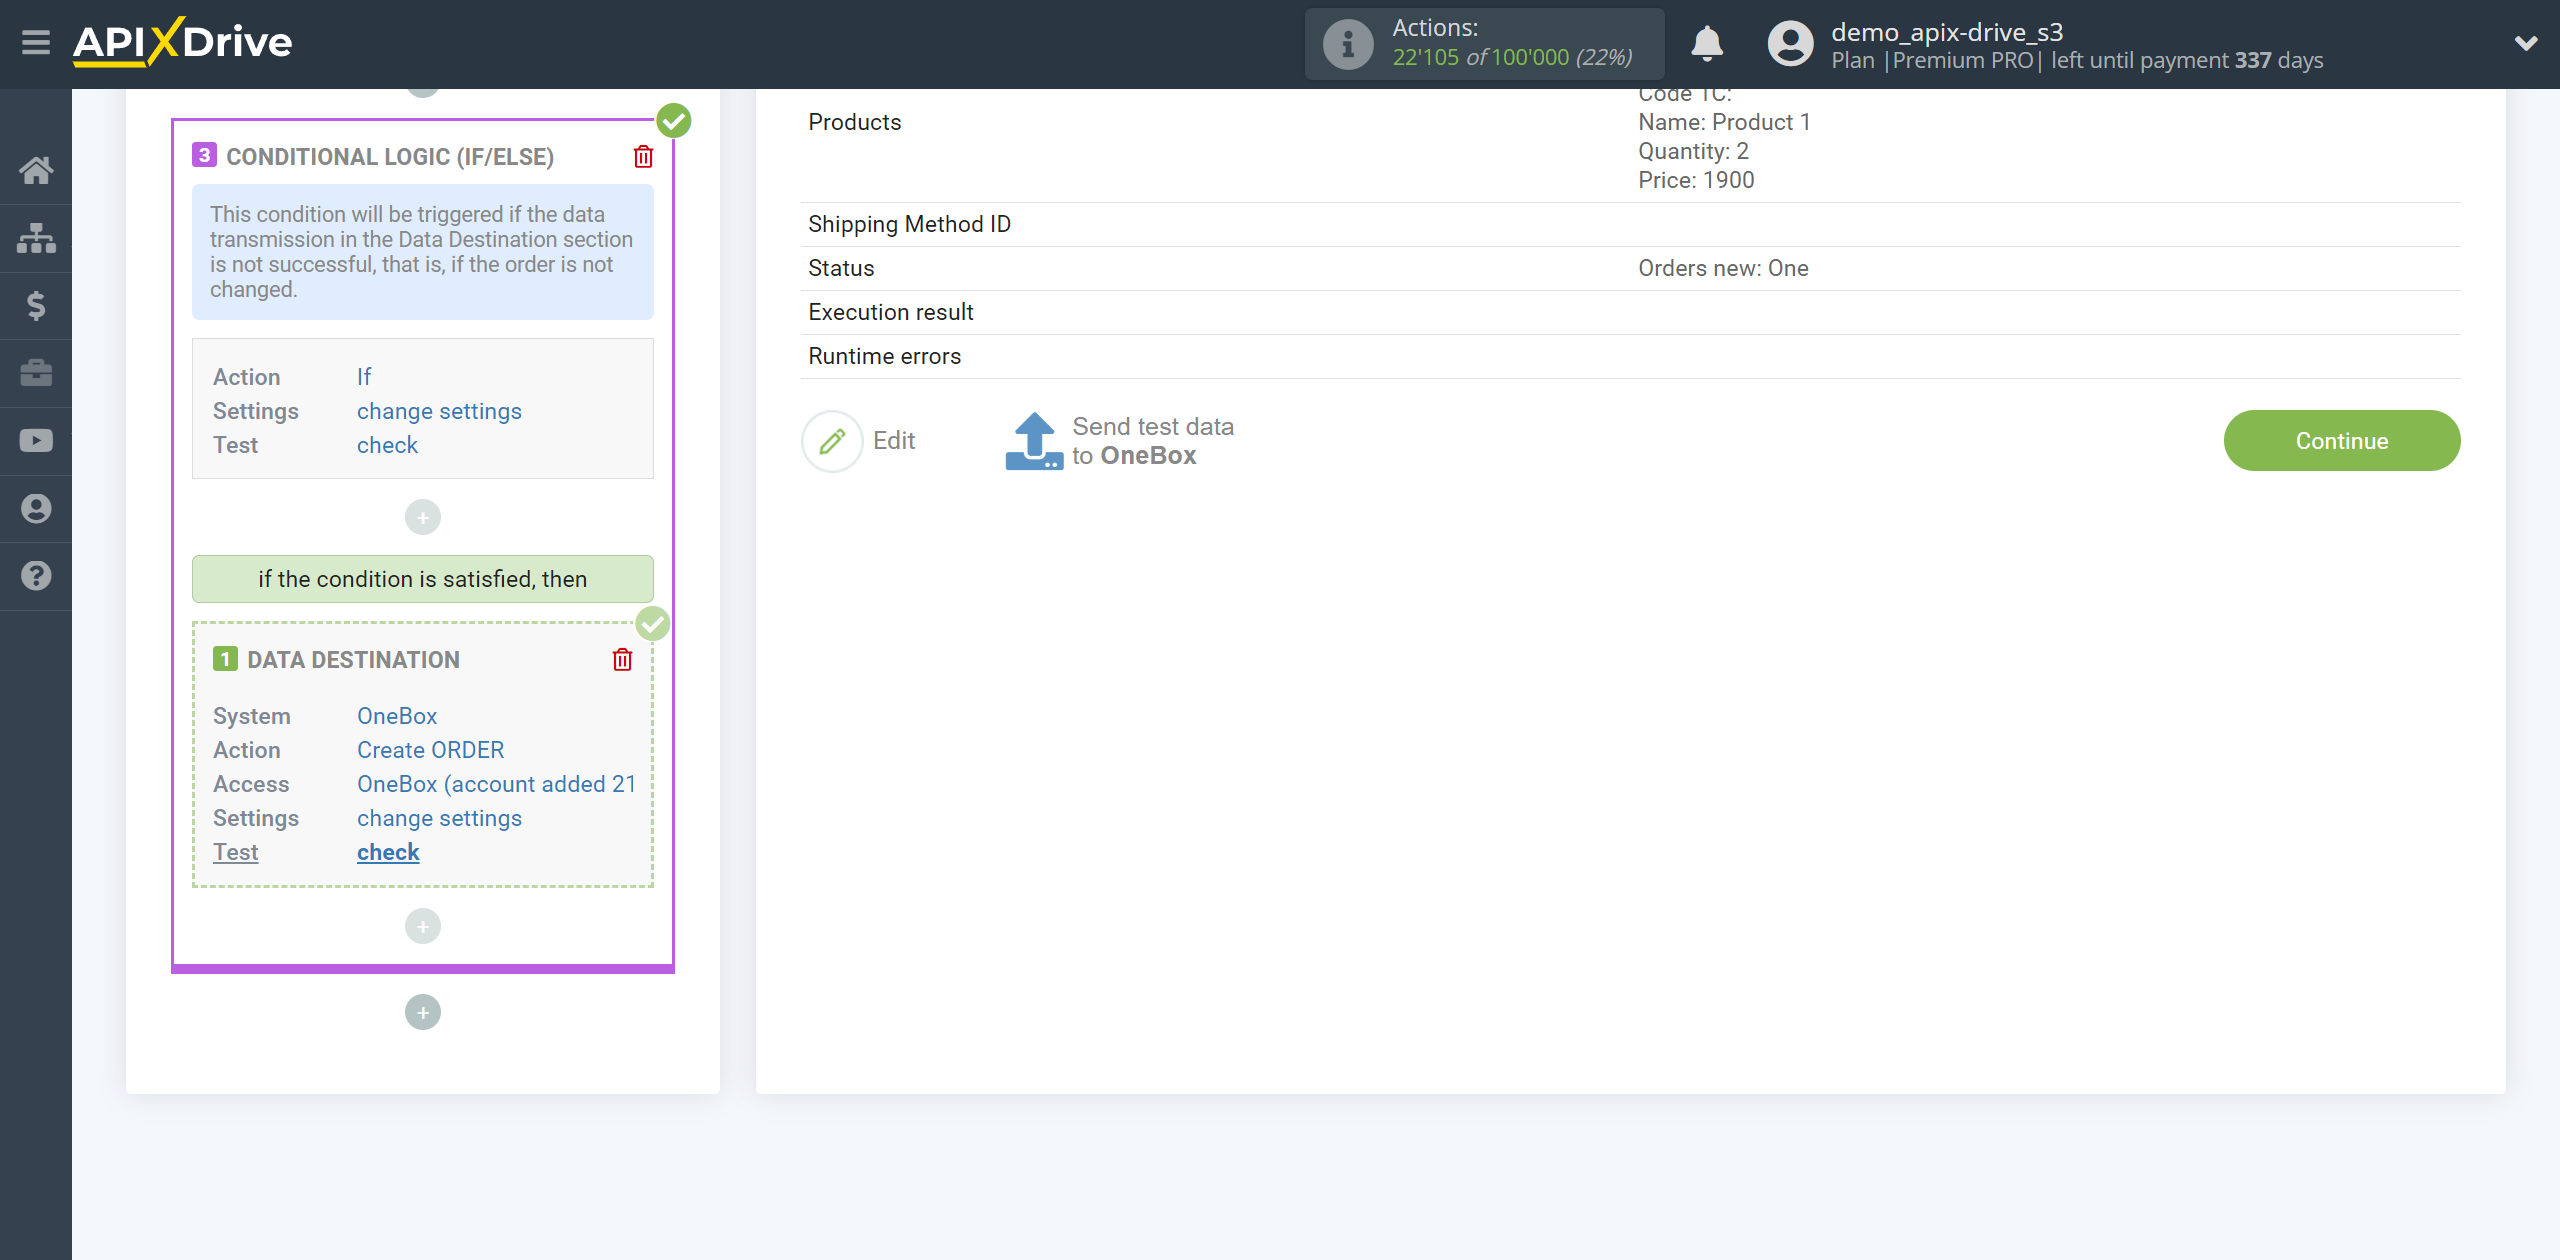Open the If action link
The width and height of the screenshot is (2560, 1260).
pos(364,377)
